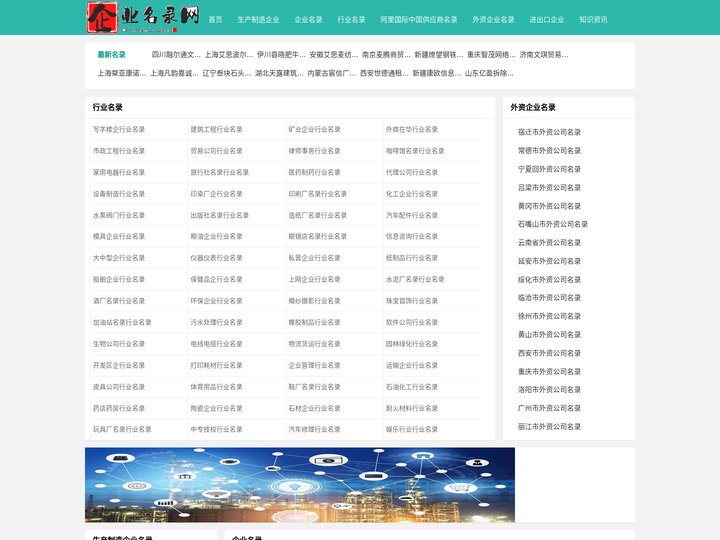Open 西安市外资公司名录
The width and height of the screenshot is (720, 540).
(549, 353)
